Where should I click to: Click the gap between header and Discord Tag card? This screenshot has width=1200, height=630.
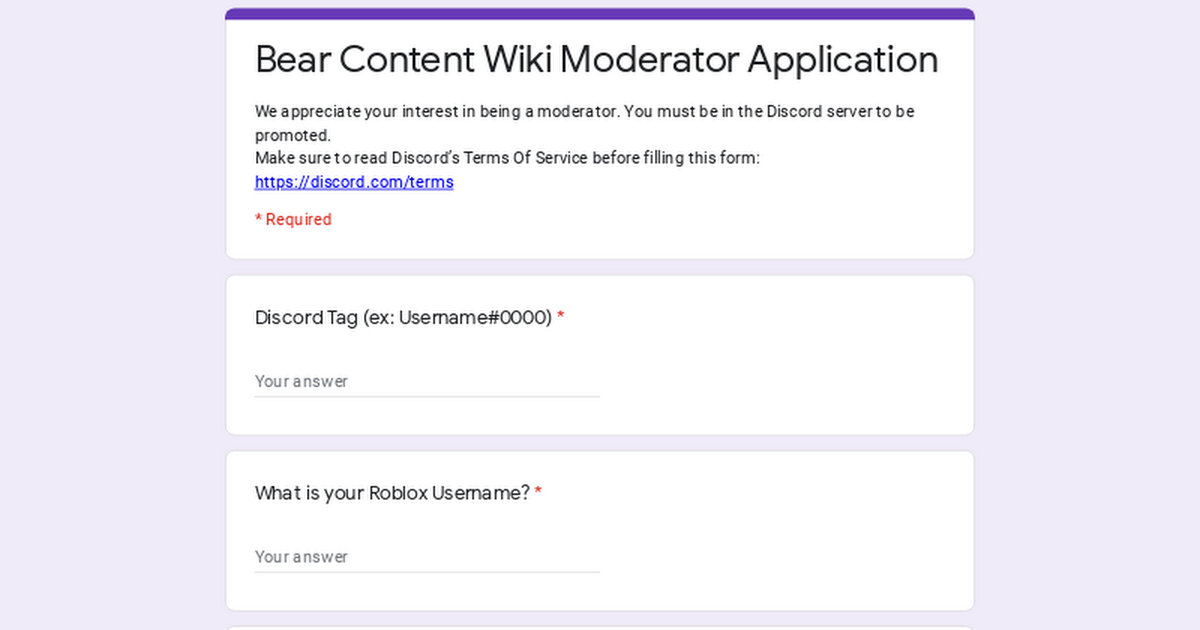[600, 267]
